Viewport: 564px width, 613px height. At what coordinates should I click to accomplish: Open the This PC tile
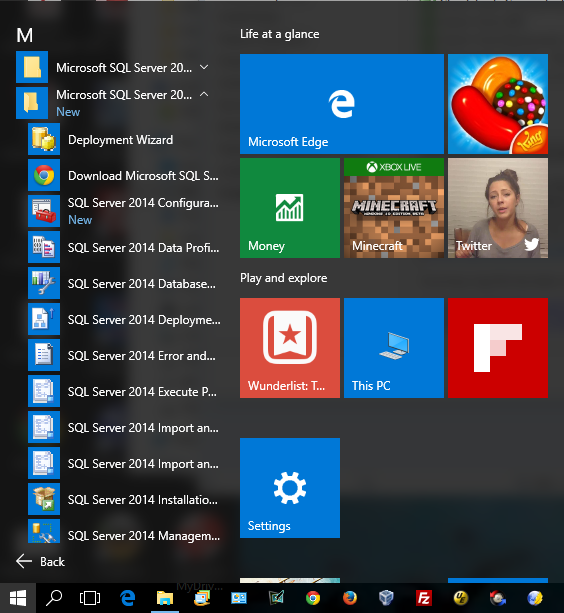[394, 348]
